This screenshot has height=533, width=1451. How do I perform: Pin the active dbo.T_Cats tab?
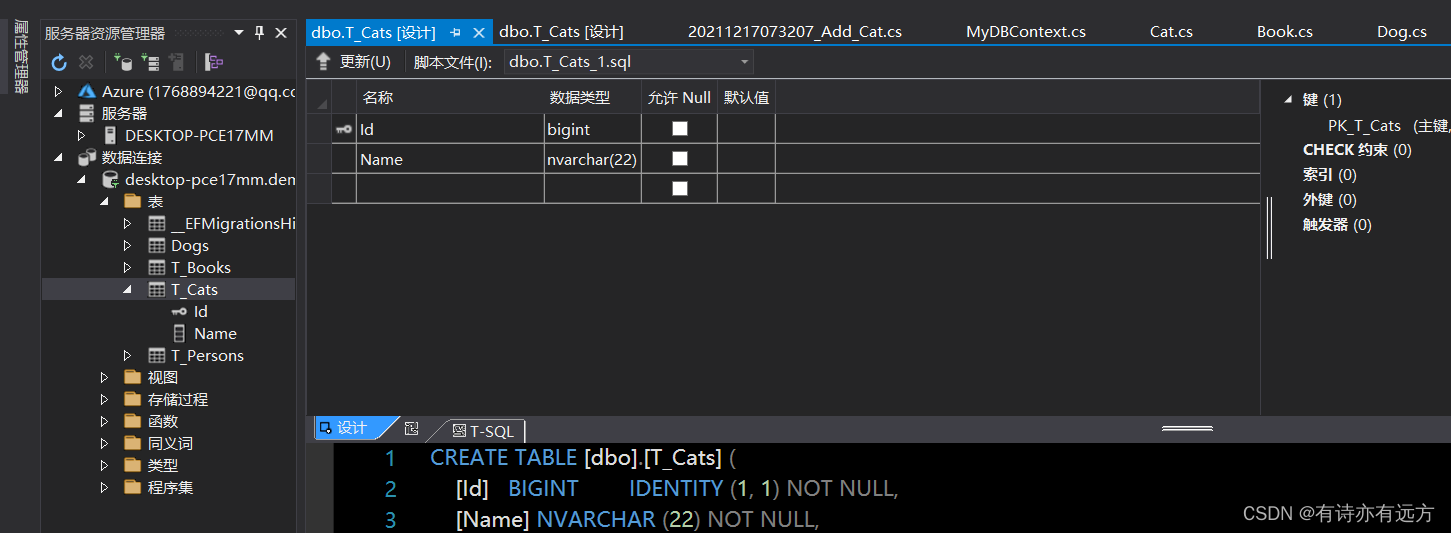(x=456, y=33)
